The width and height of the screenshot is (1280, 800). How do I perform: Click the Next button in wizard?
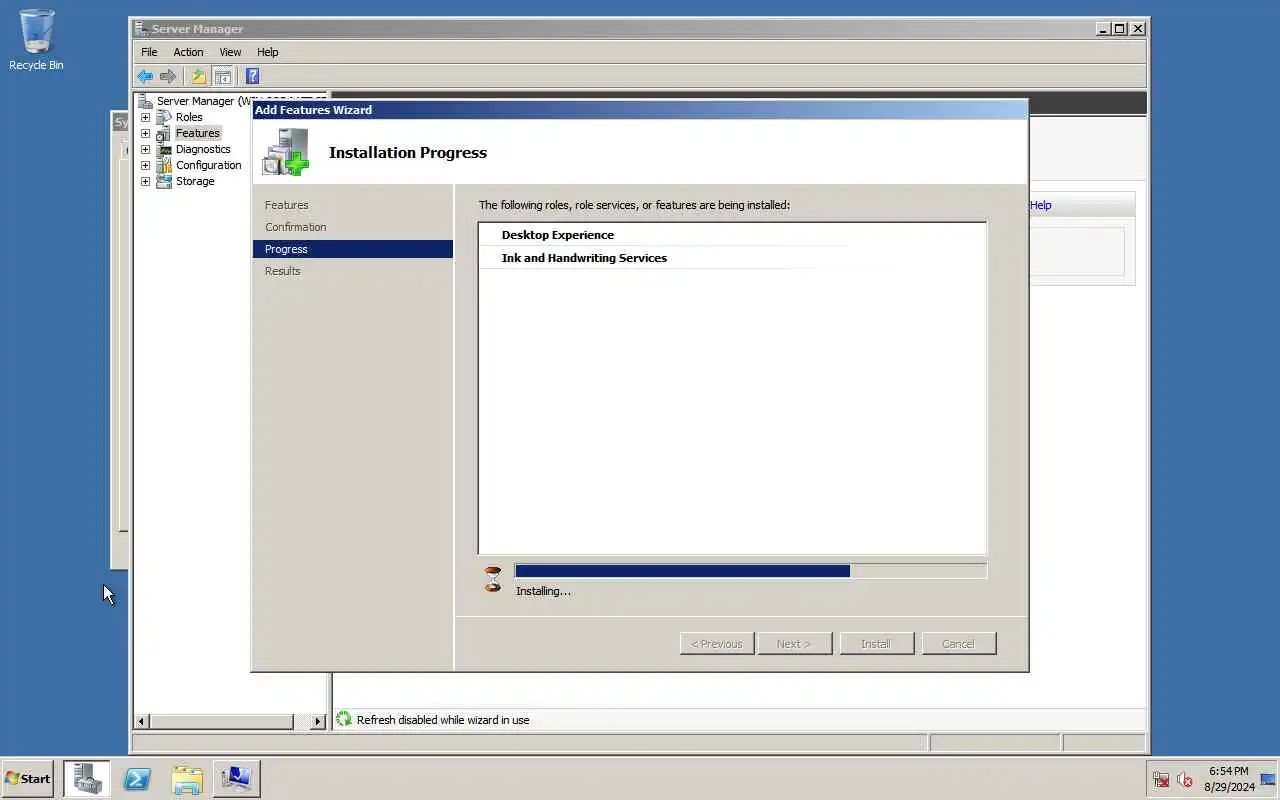[795, 644]
